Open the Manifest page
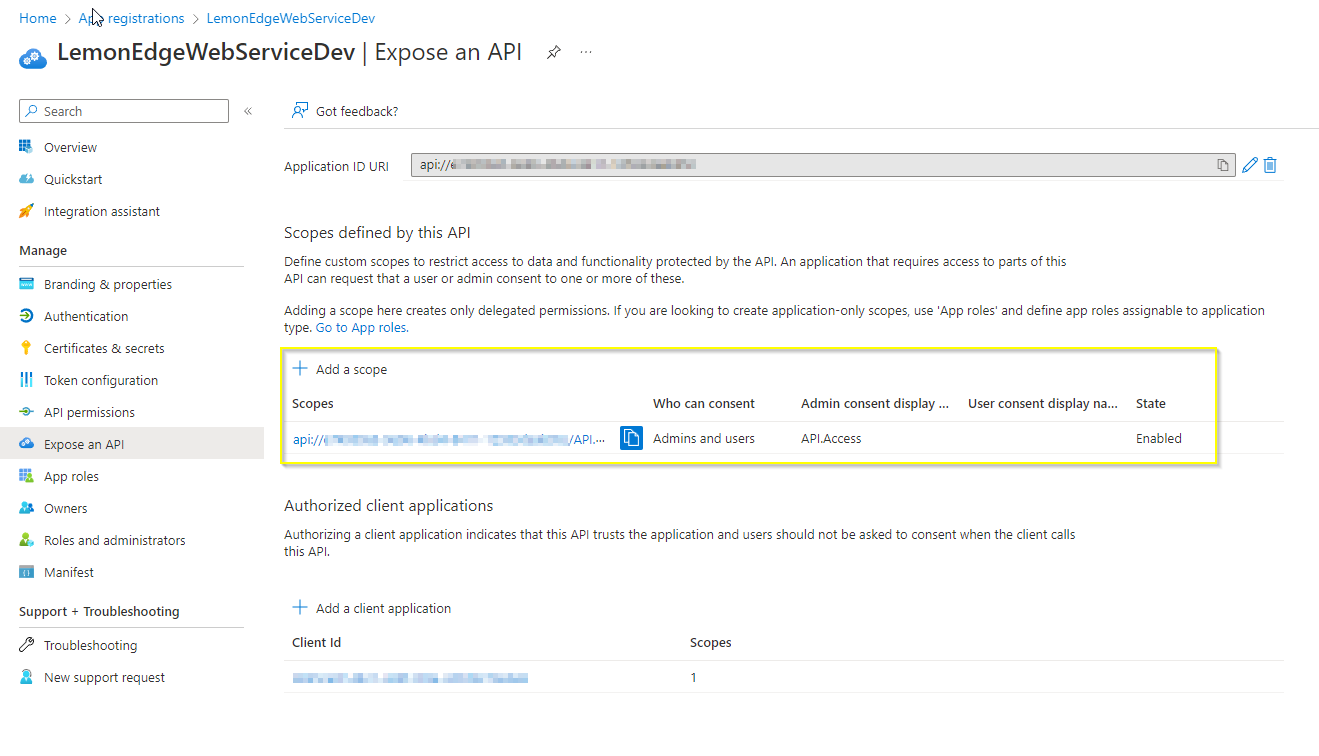This screenshot has width=1319, height=756. pos(67,571)
